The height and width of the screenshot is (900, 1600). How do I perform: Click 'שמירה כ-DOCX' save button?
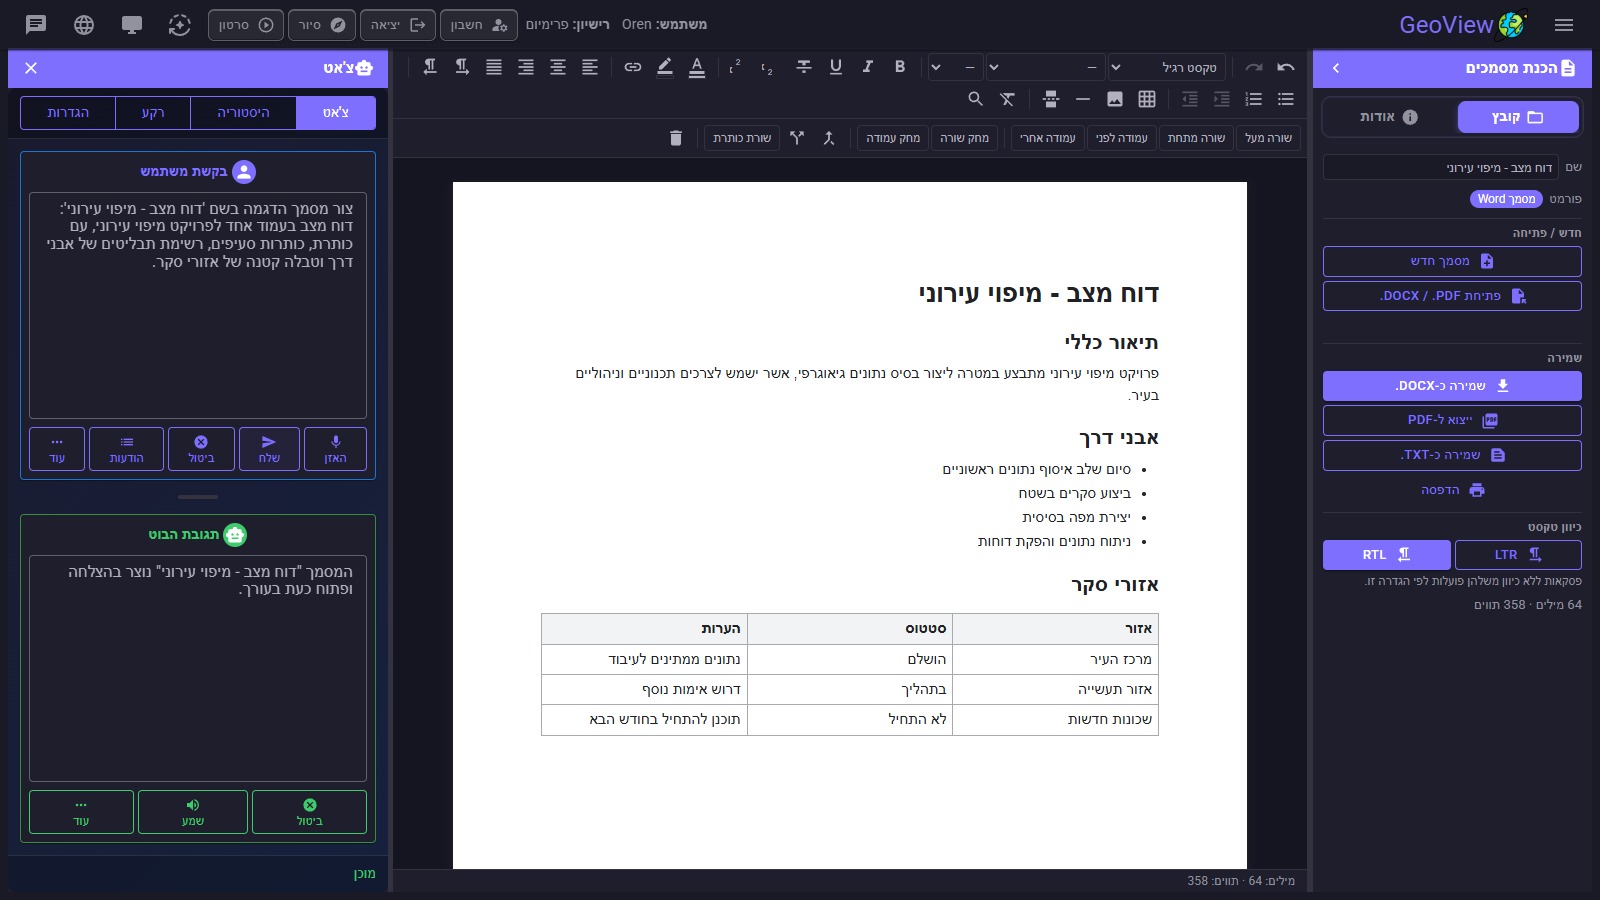pyautogui.click(x=1452, y=386)
